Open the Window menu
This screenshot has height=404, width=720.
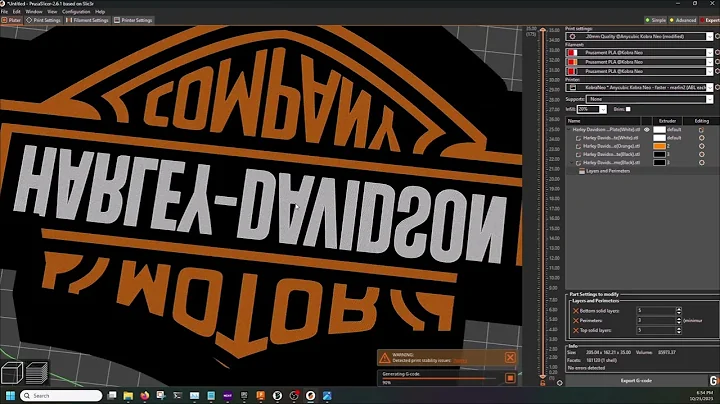pos(34,11)
